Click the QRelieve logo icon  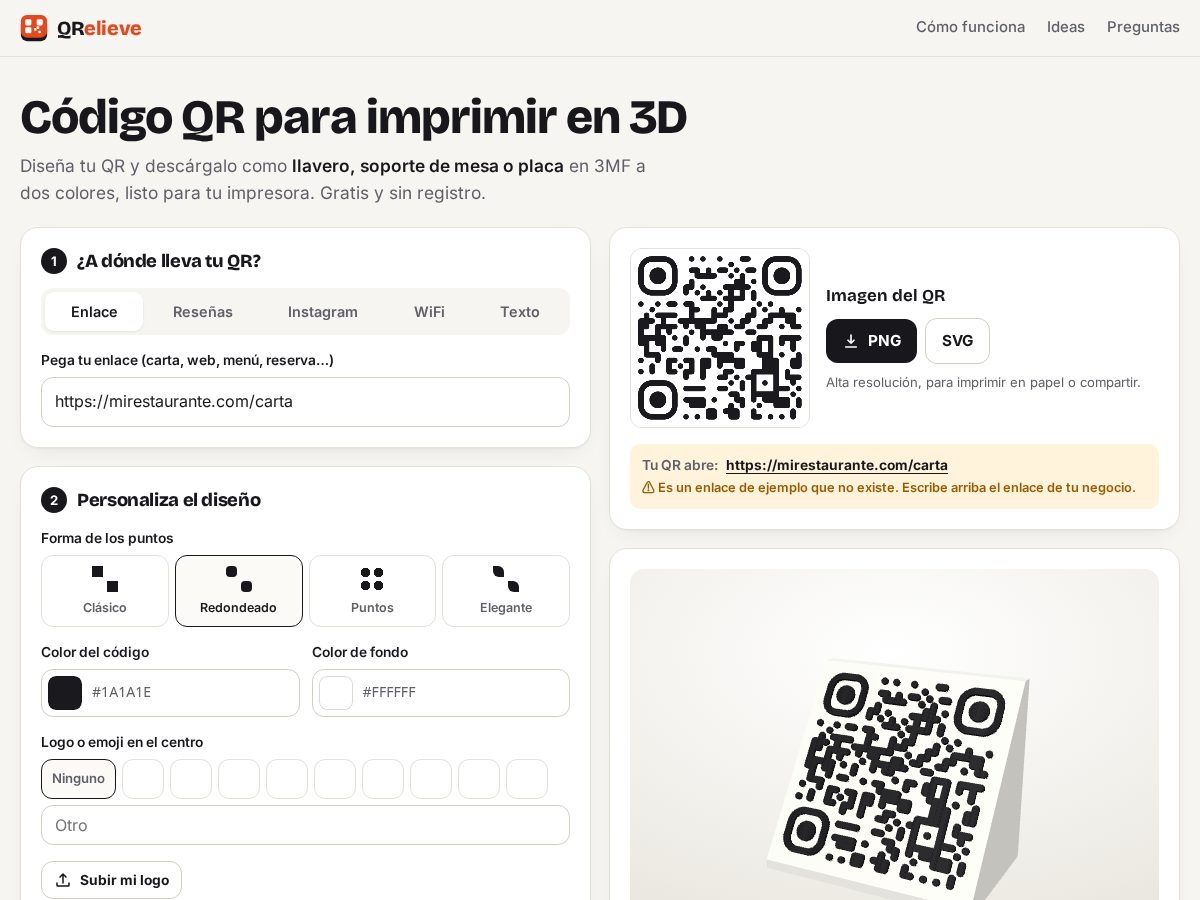point(34,28)
